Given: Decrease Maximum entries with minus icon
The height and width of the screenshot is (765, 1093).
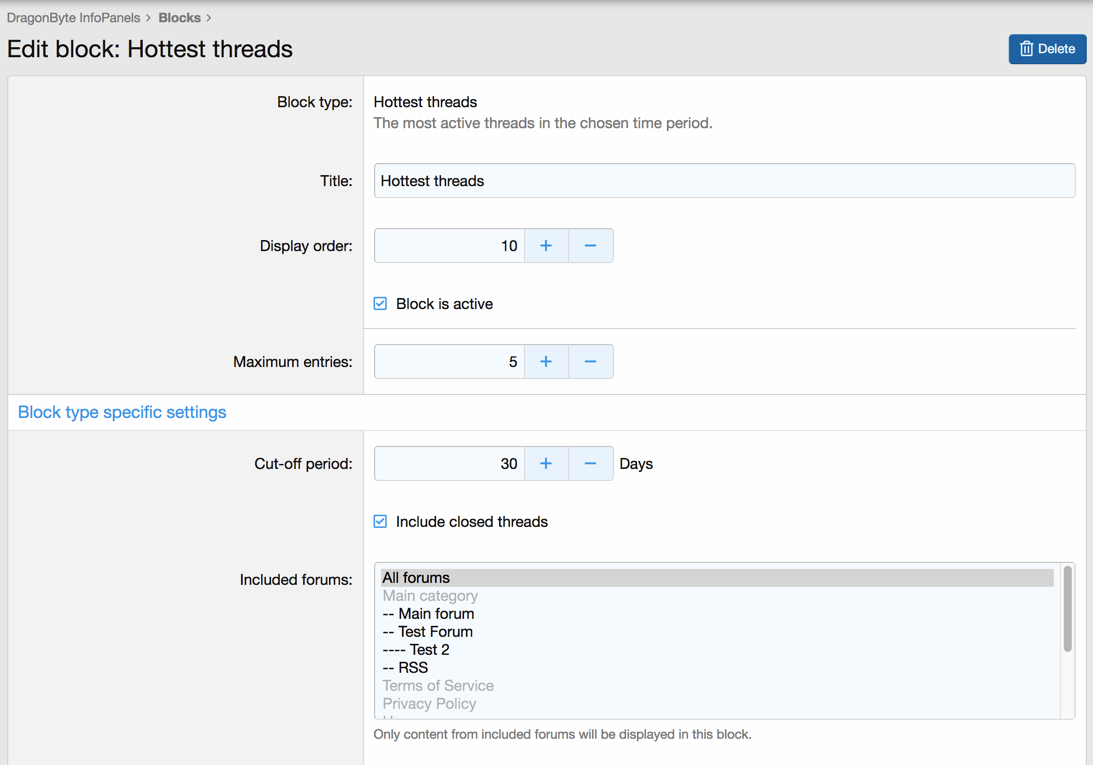Looking at the screenshot, I should pos(590,362).
